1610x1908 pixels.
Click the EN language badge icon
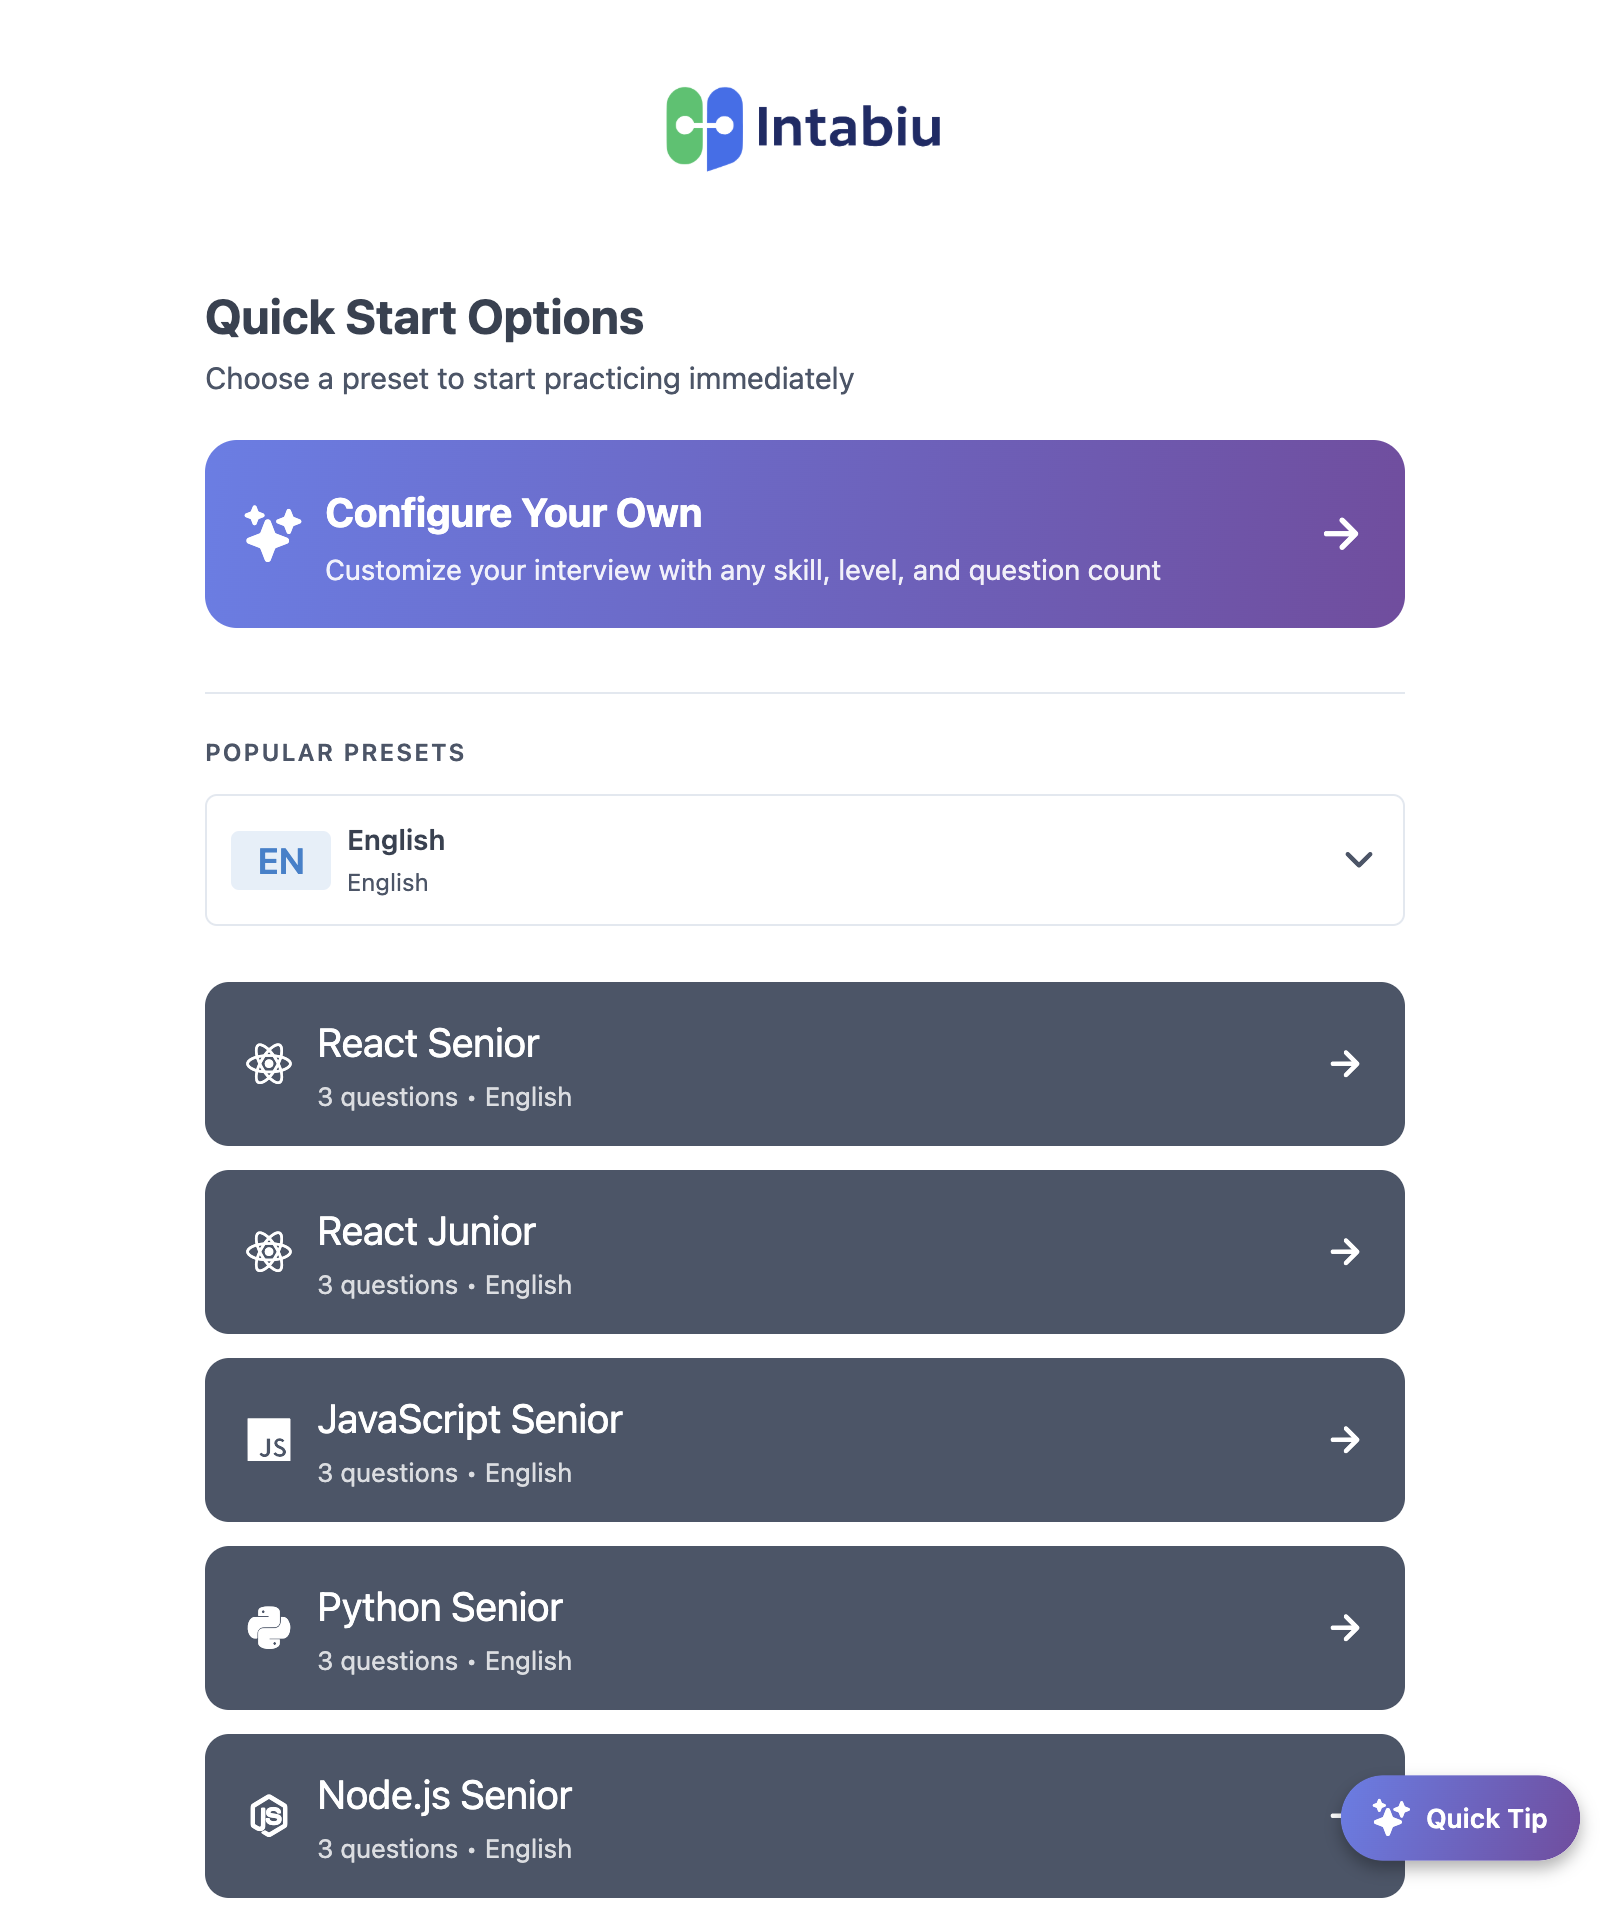[280, 859]
